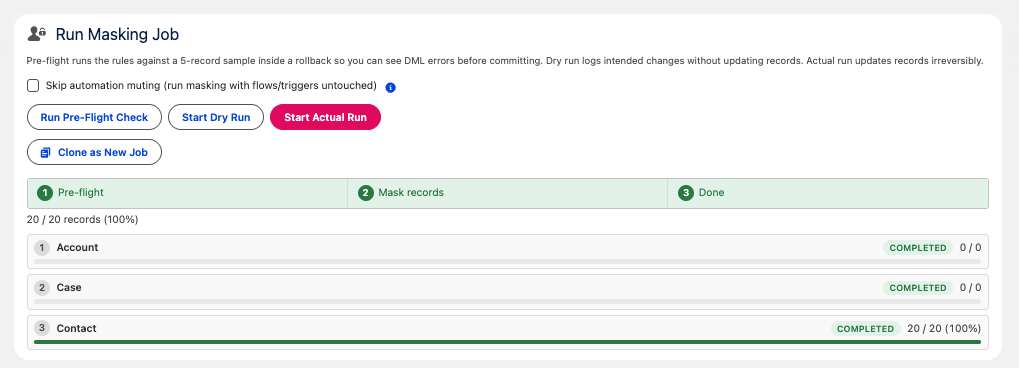Click the step 3 circle for Done
Image resolution: width=1019 pixels, height=368 pixels.
686,193
